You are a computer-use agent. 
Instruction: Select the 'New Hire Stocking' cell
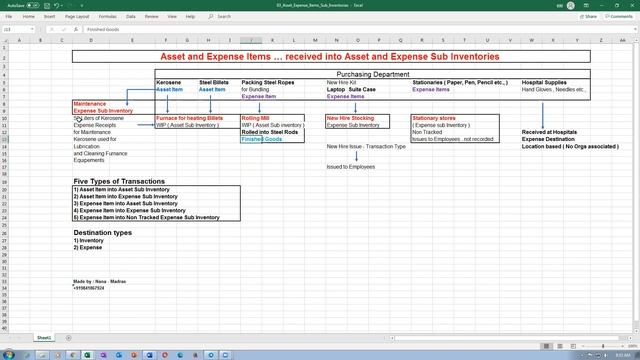[x=350, y=118]
